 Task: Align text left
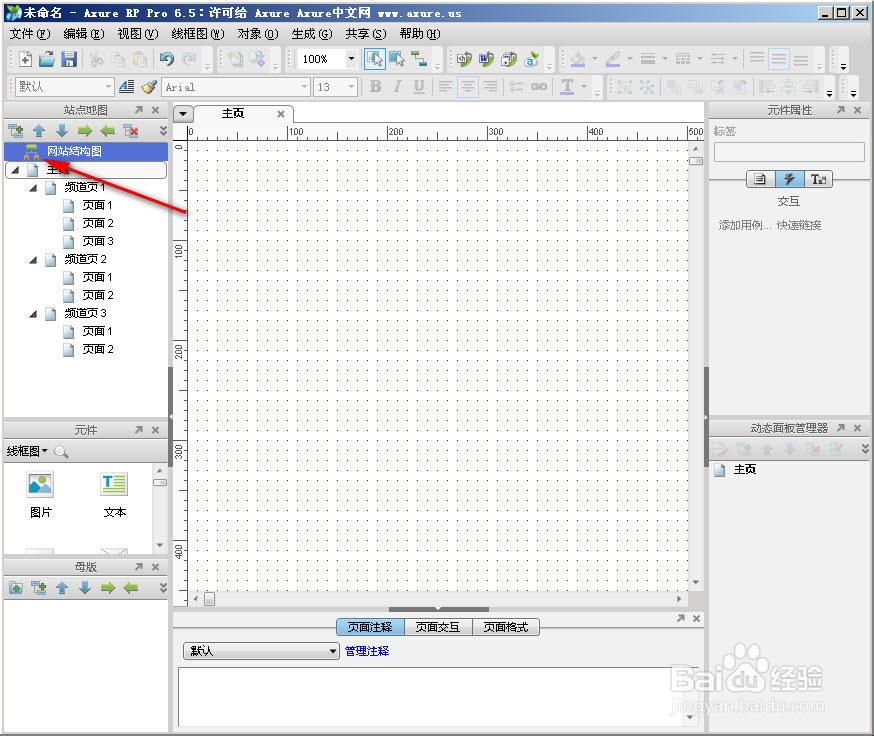(x=445, y=87)
